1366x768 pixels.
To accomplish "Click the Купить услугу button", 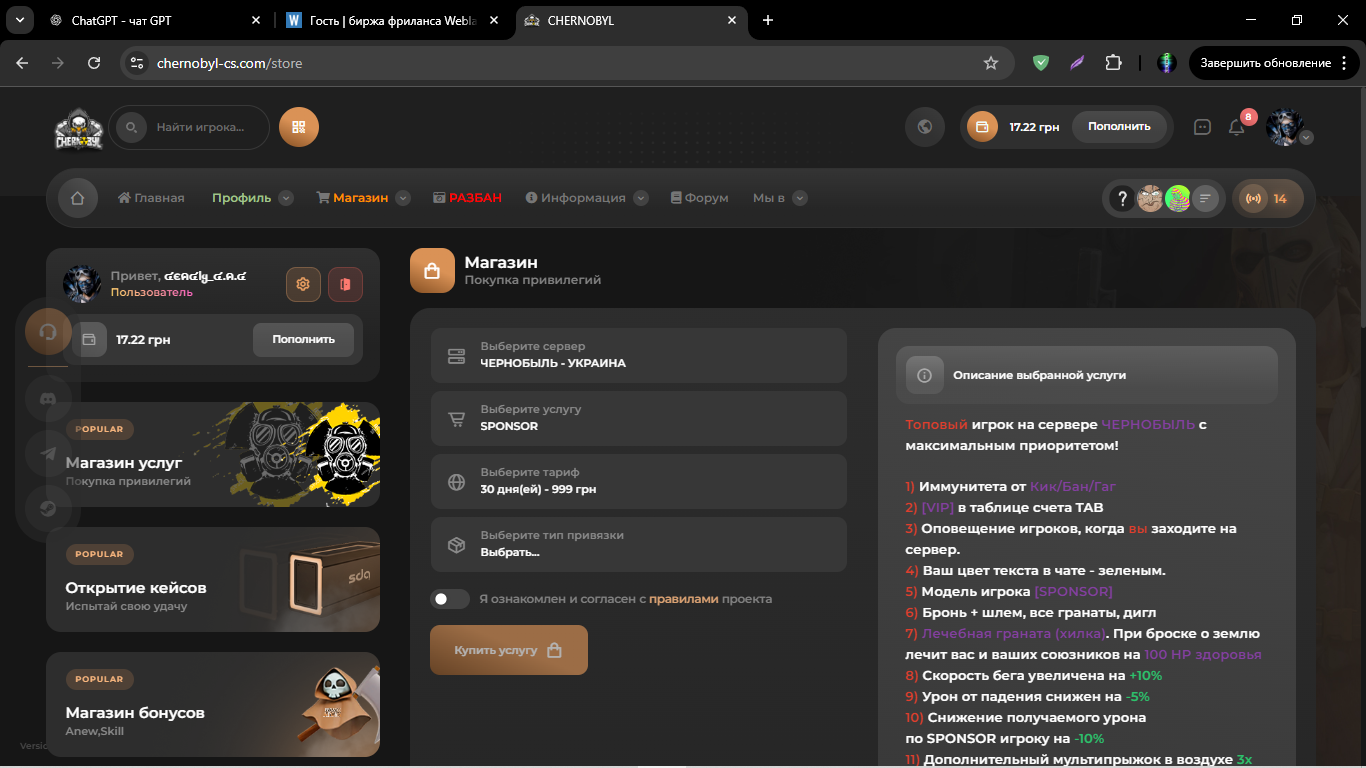I will tap(509, 650).
